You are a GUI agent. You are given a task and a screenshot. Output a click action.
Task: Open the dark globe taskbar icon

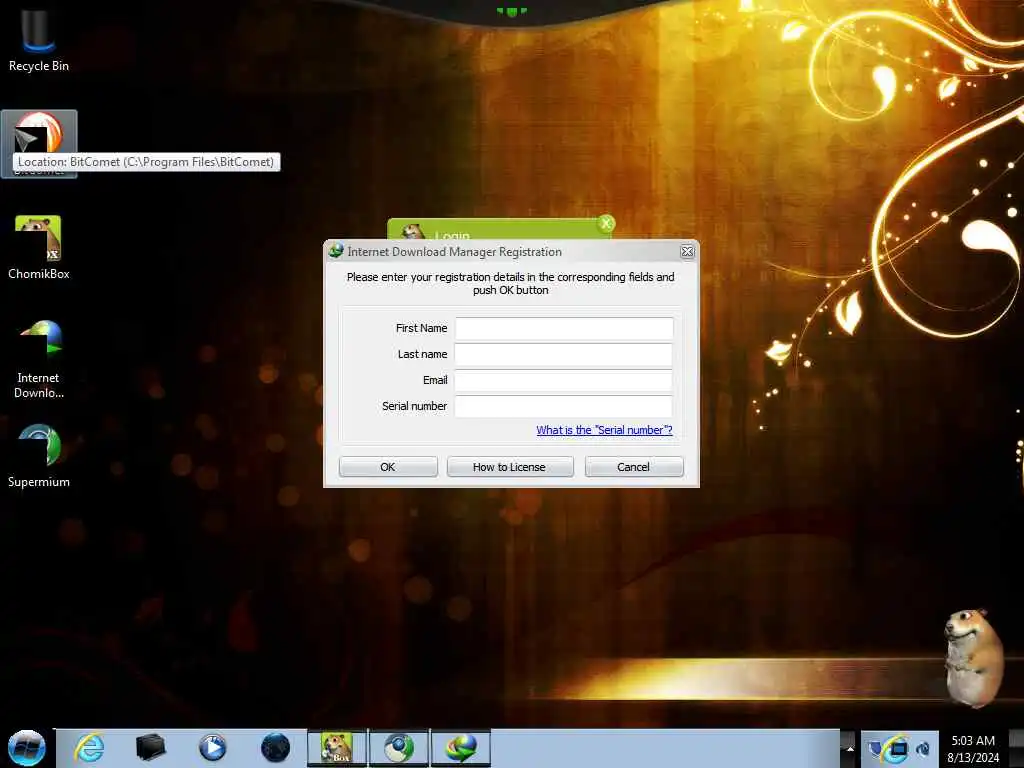click(275, 748)
